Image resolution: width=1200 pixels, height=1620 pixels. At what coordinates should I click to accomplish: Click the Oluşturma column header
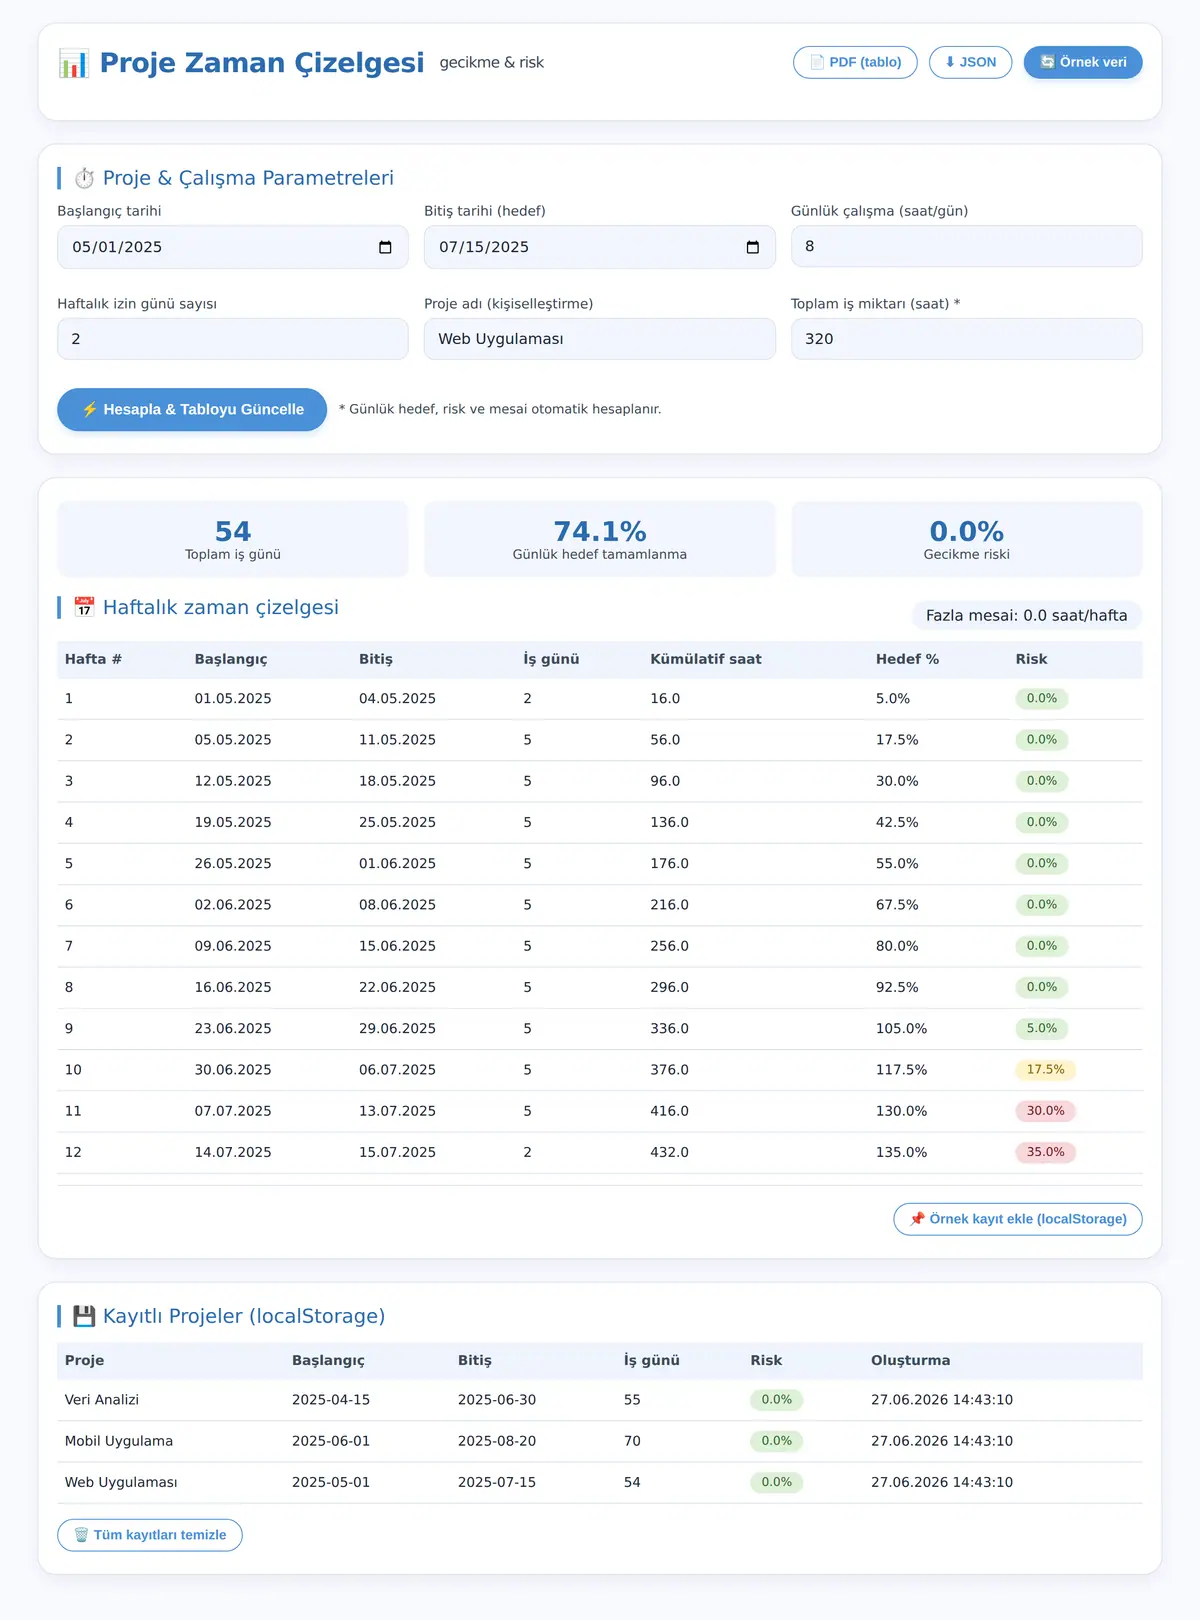[x=910, y=1360]
